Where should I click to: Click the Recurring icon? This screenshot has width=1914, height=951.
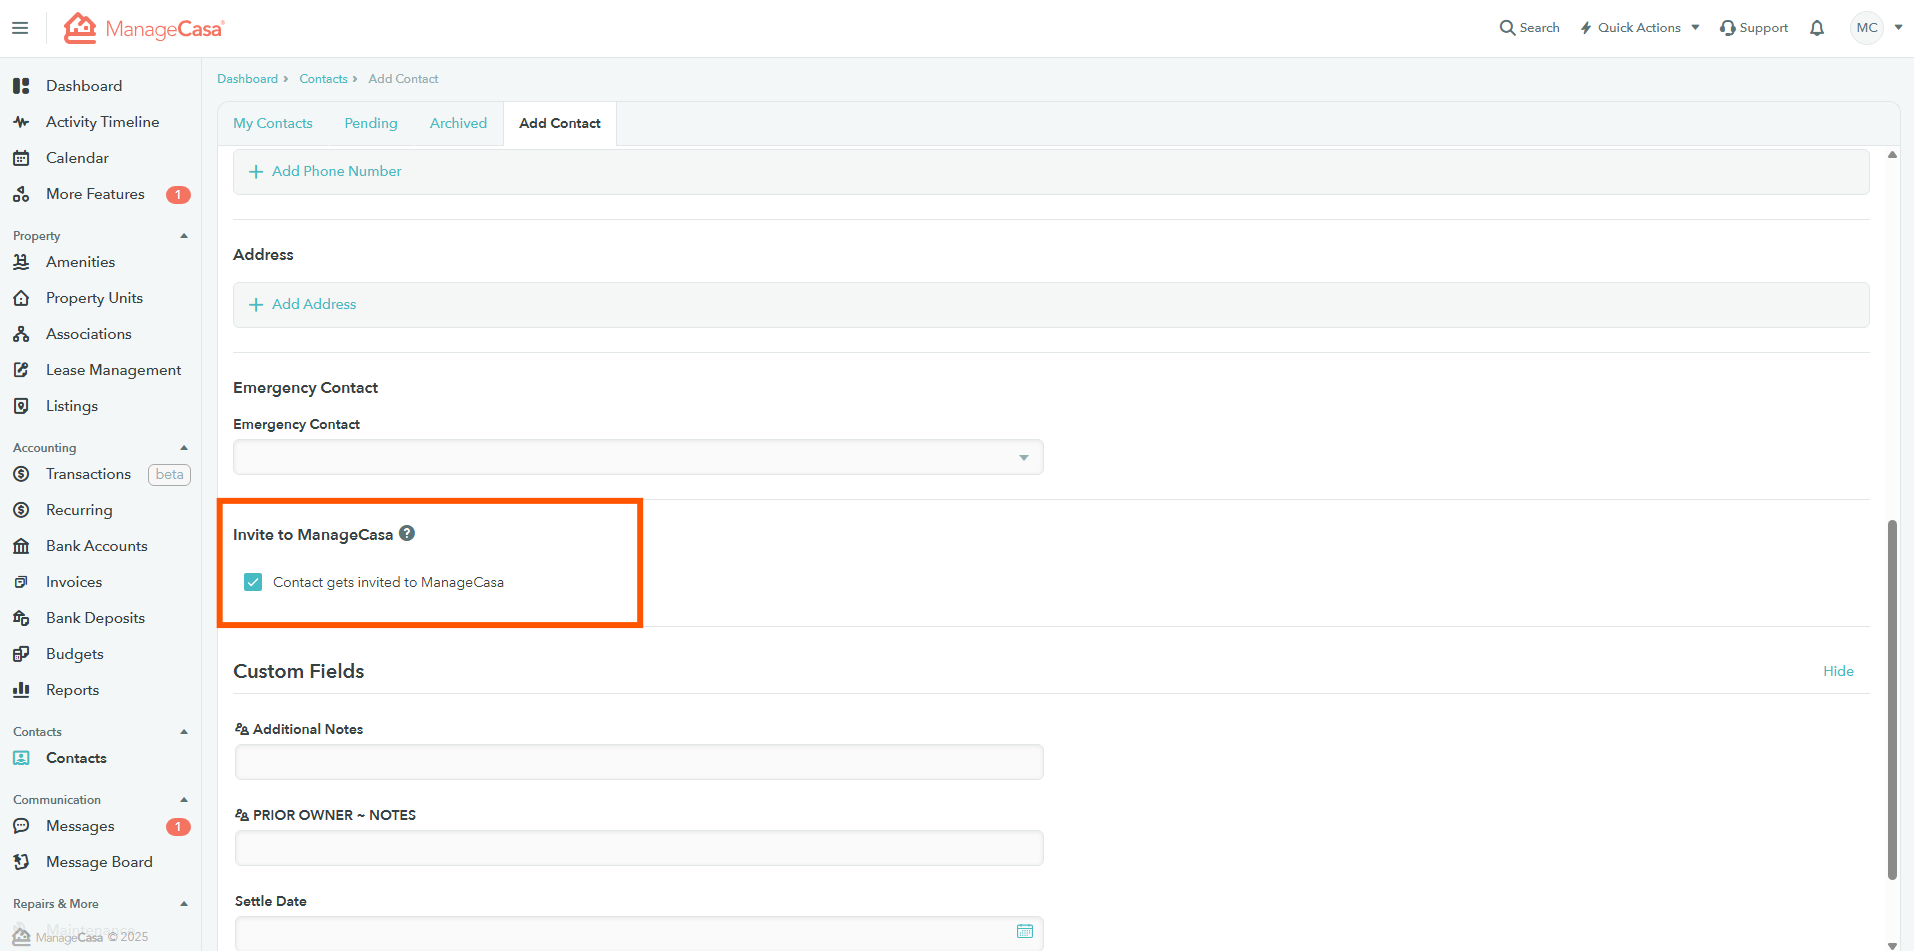(21, 510)
